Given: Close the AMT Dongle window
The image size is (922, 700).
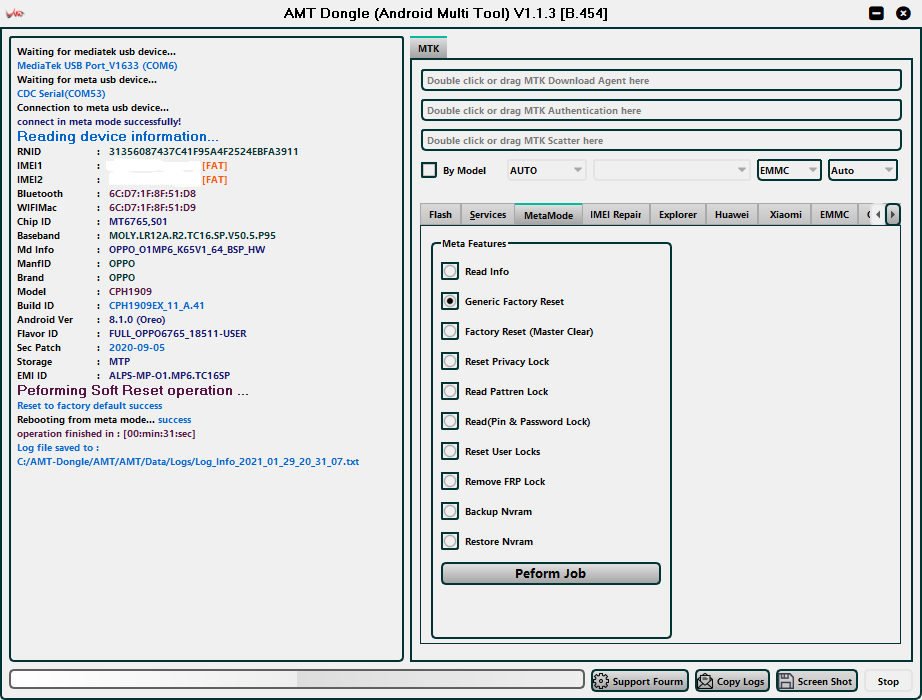Looking at the screenshot, I should [903, 13].
